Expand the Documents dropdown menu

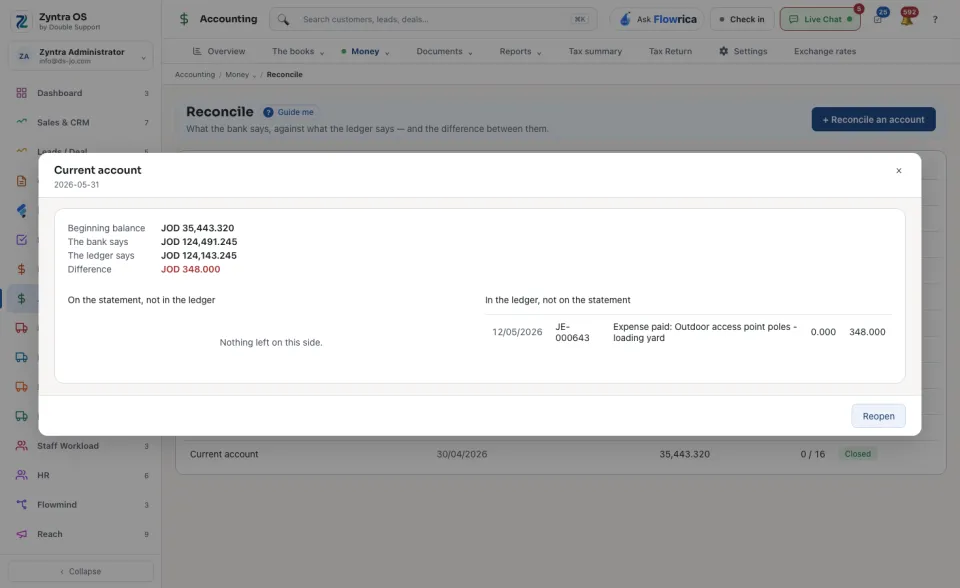(444, 51)
